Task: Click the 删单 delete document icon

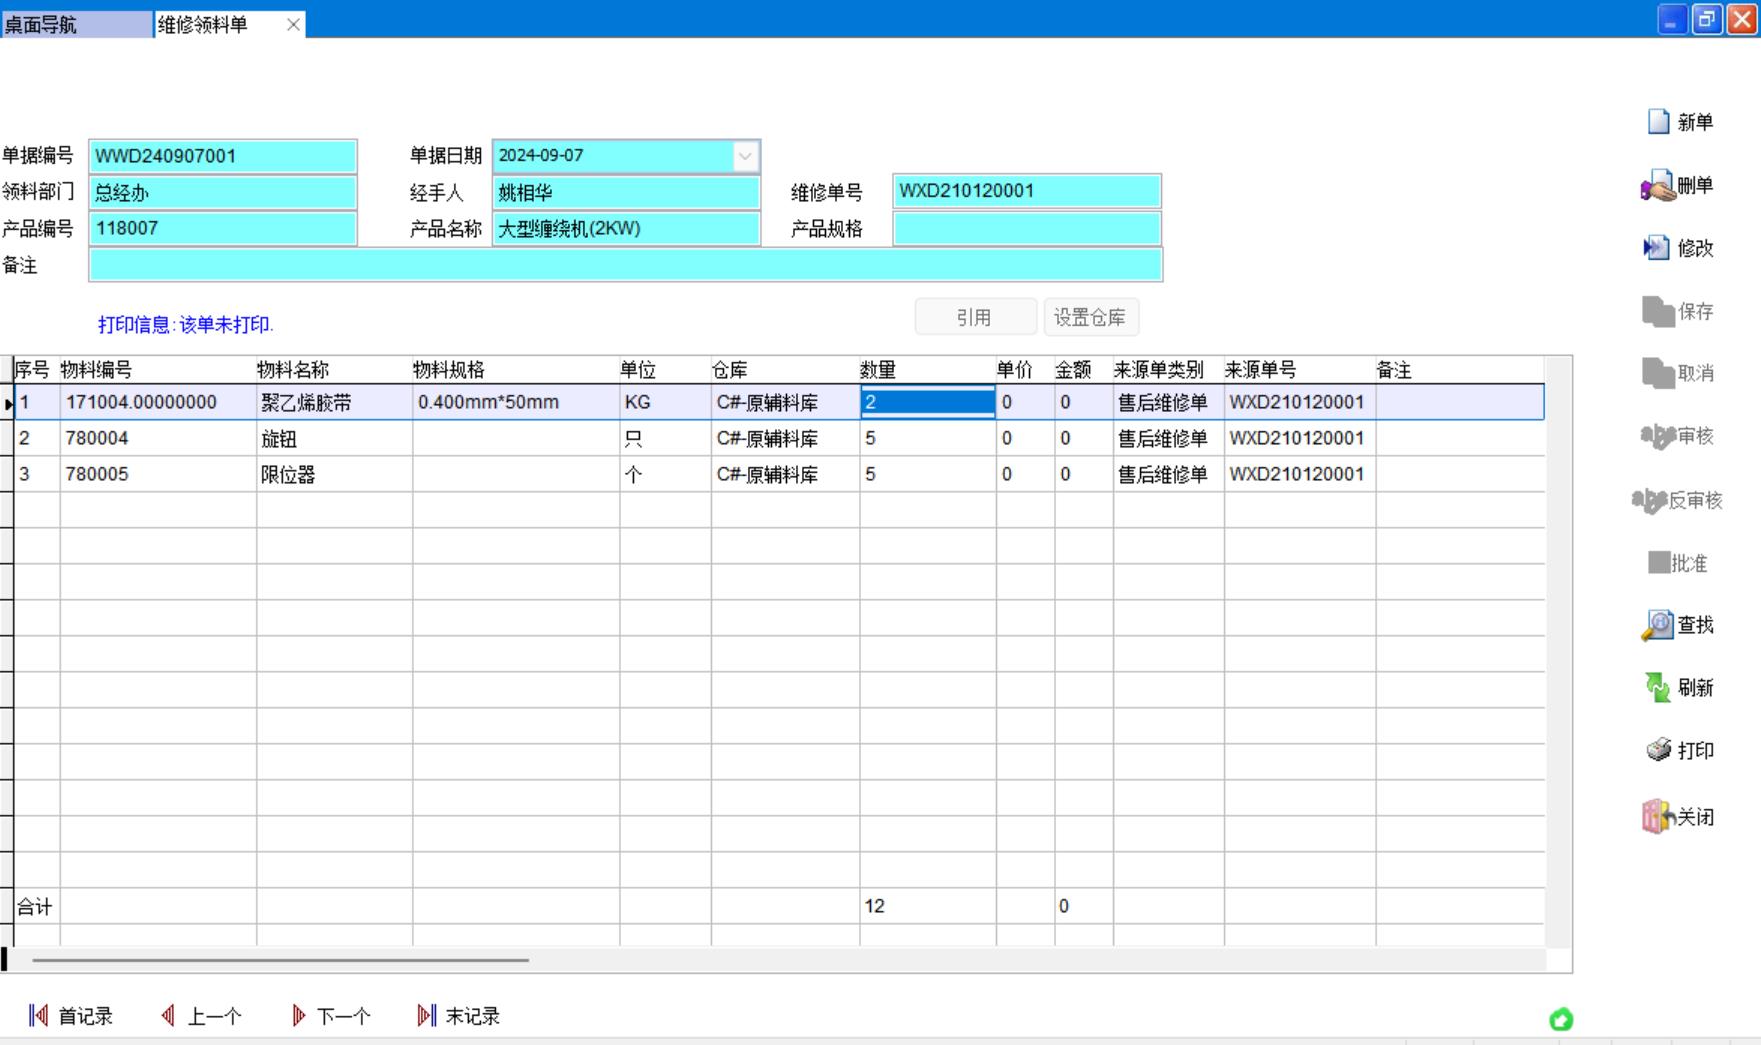Action: click(x=1658, y=186)
